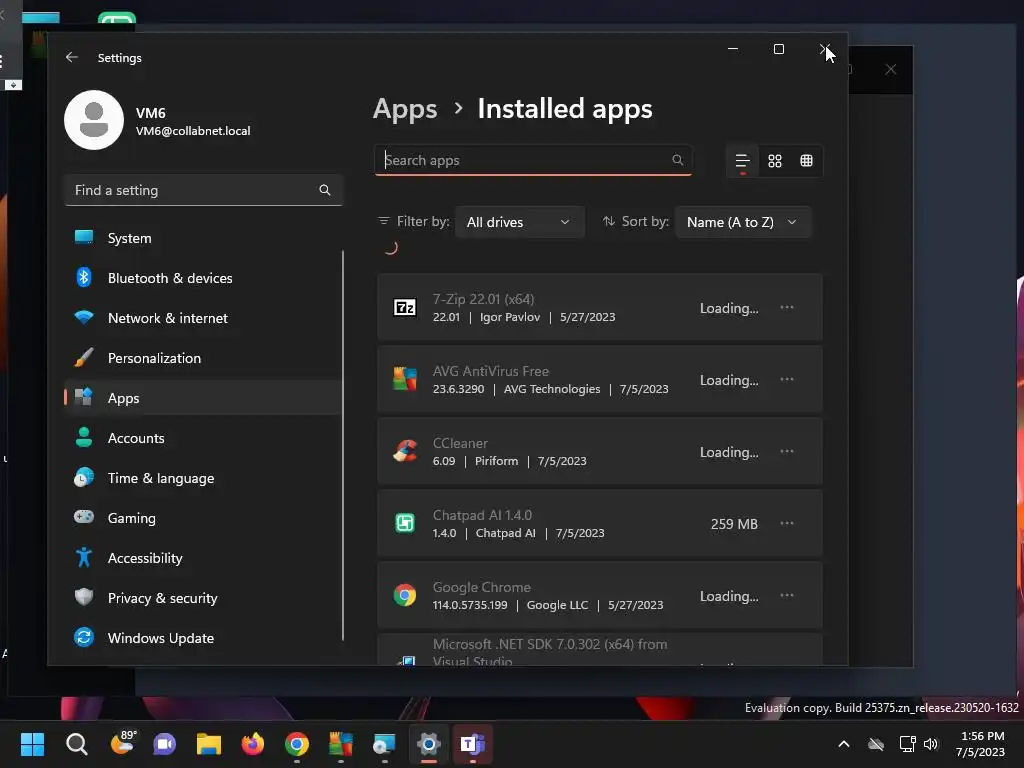This screenshot has width=1024, height=768.
Task: Open Privacy & security settings
Action: tap(203, 598)
